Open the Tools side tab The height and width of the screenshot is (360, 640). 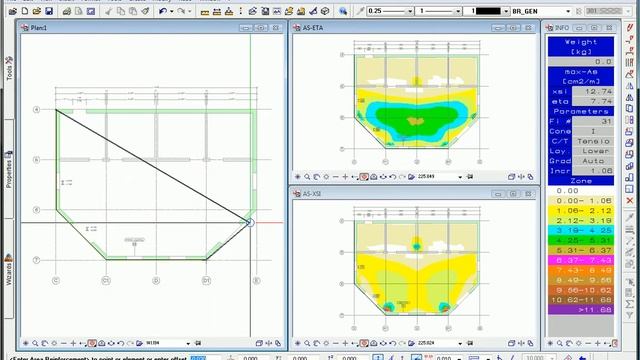pyautogui.click(x=9, y=69)
